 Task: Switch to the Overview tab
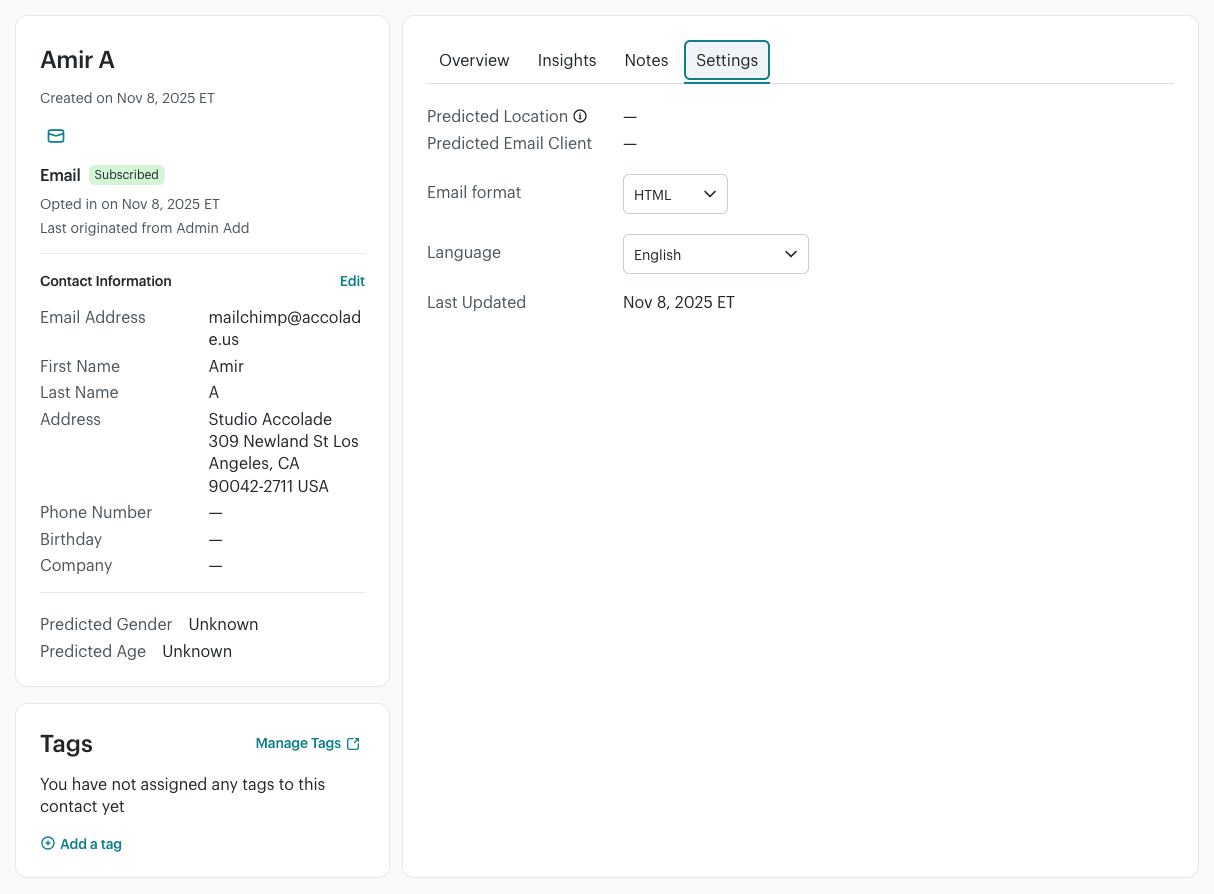[474, 60]
